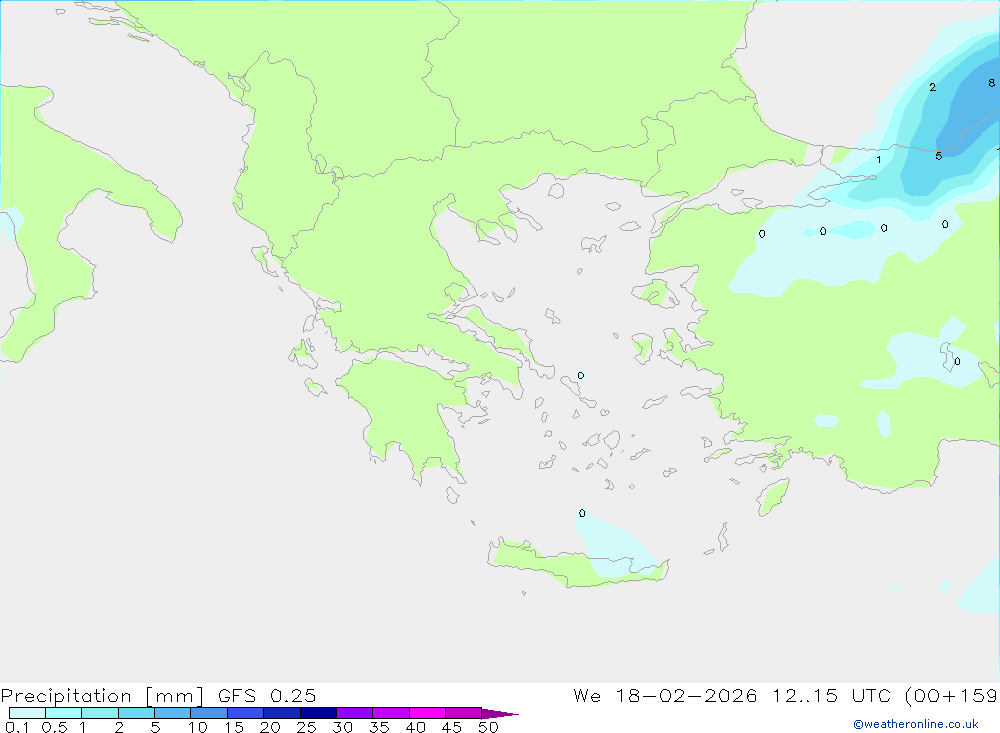Click the "50" legend scale label
1000x733 pixels.
(488, 727)
